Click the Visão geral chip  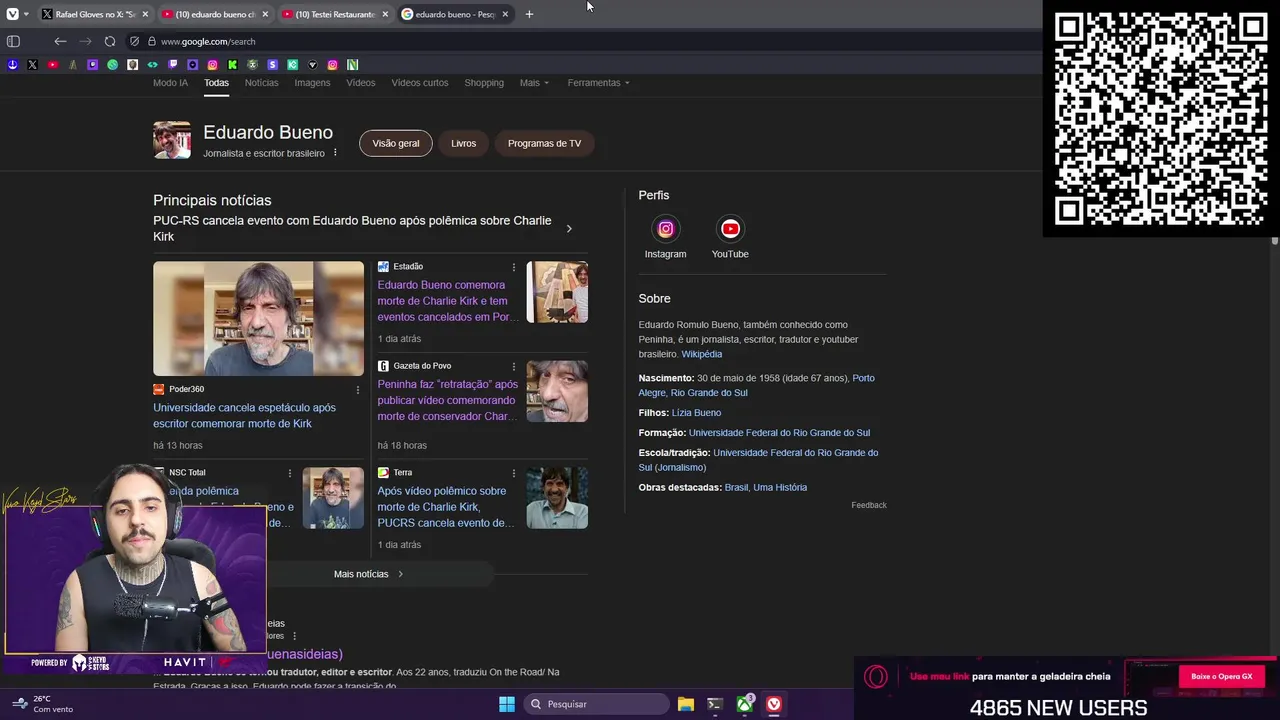point(396,143)
